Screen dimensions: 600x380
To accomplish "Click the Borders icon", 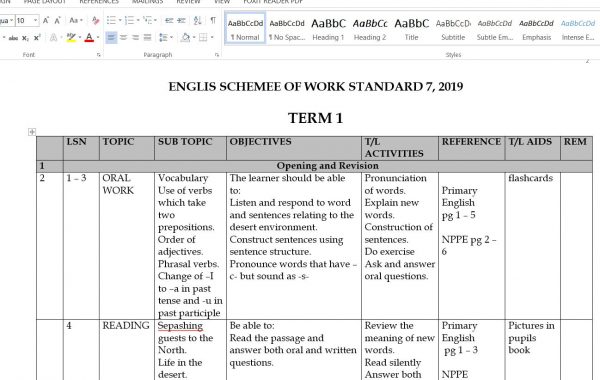I will [203, 38].
